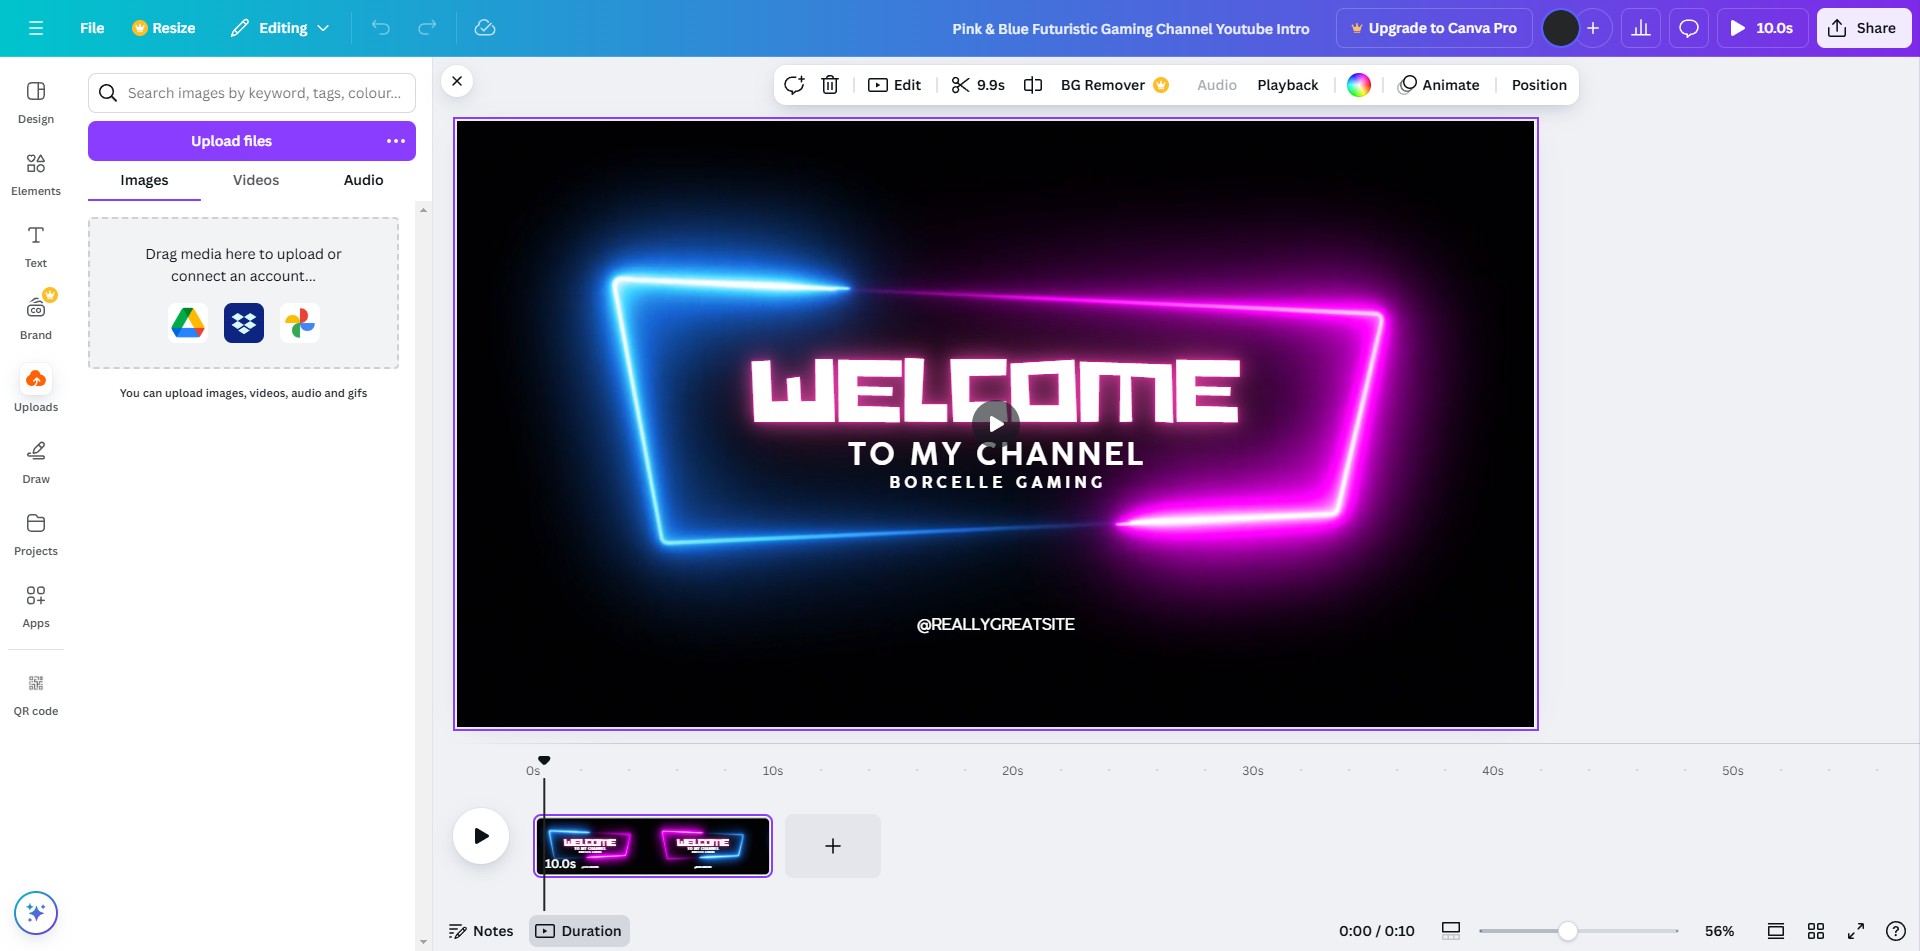Open the Animate options
Viewport: 1920px width, 951px height.
pyautogui.click(x=1439, y=85)
